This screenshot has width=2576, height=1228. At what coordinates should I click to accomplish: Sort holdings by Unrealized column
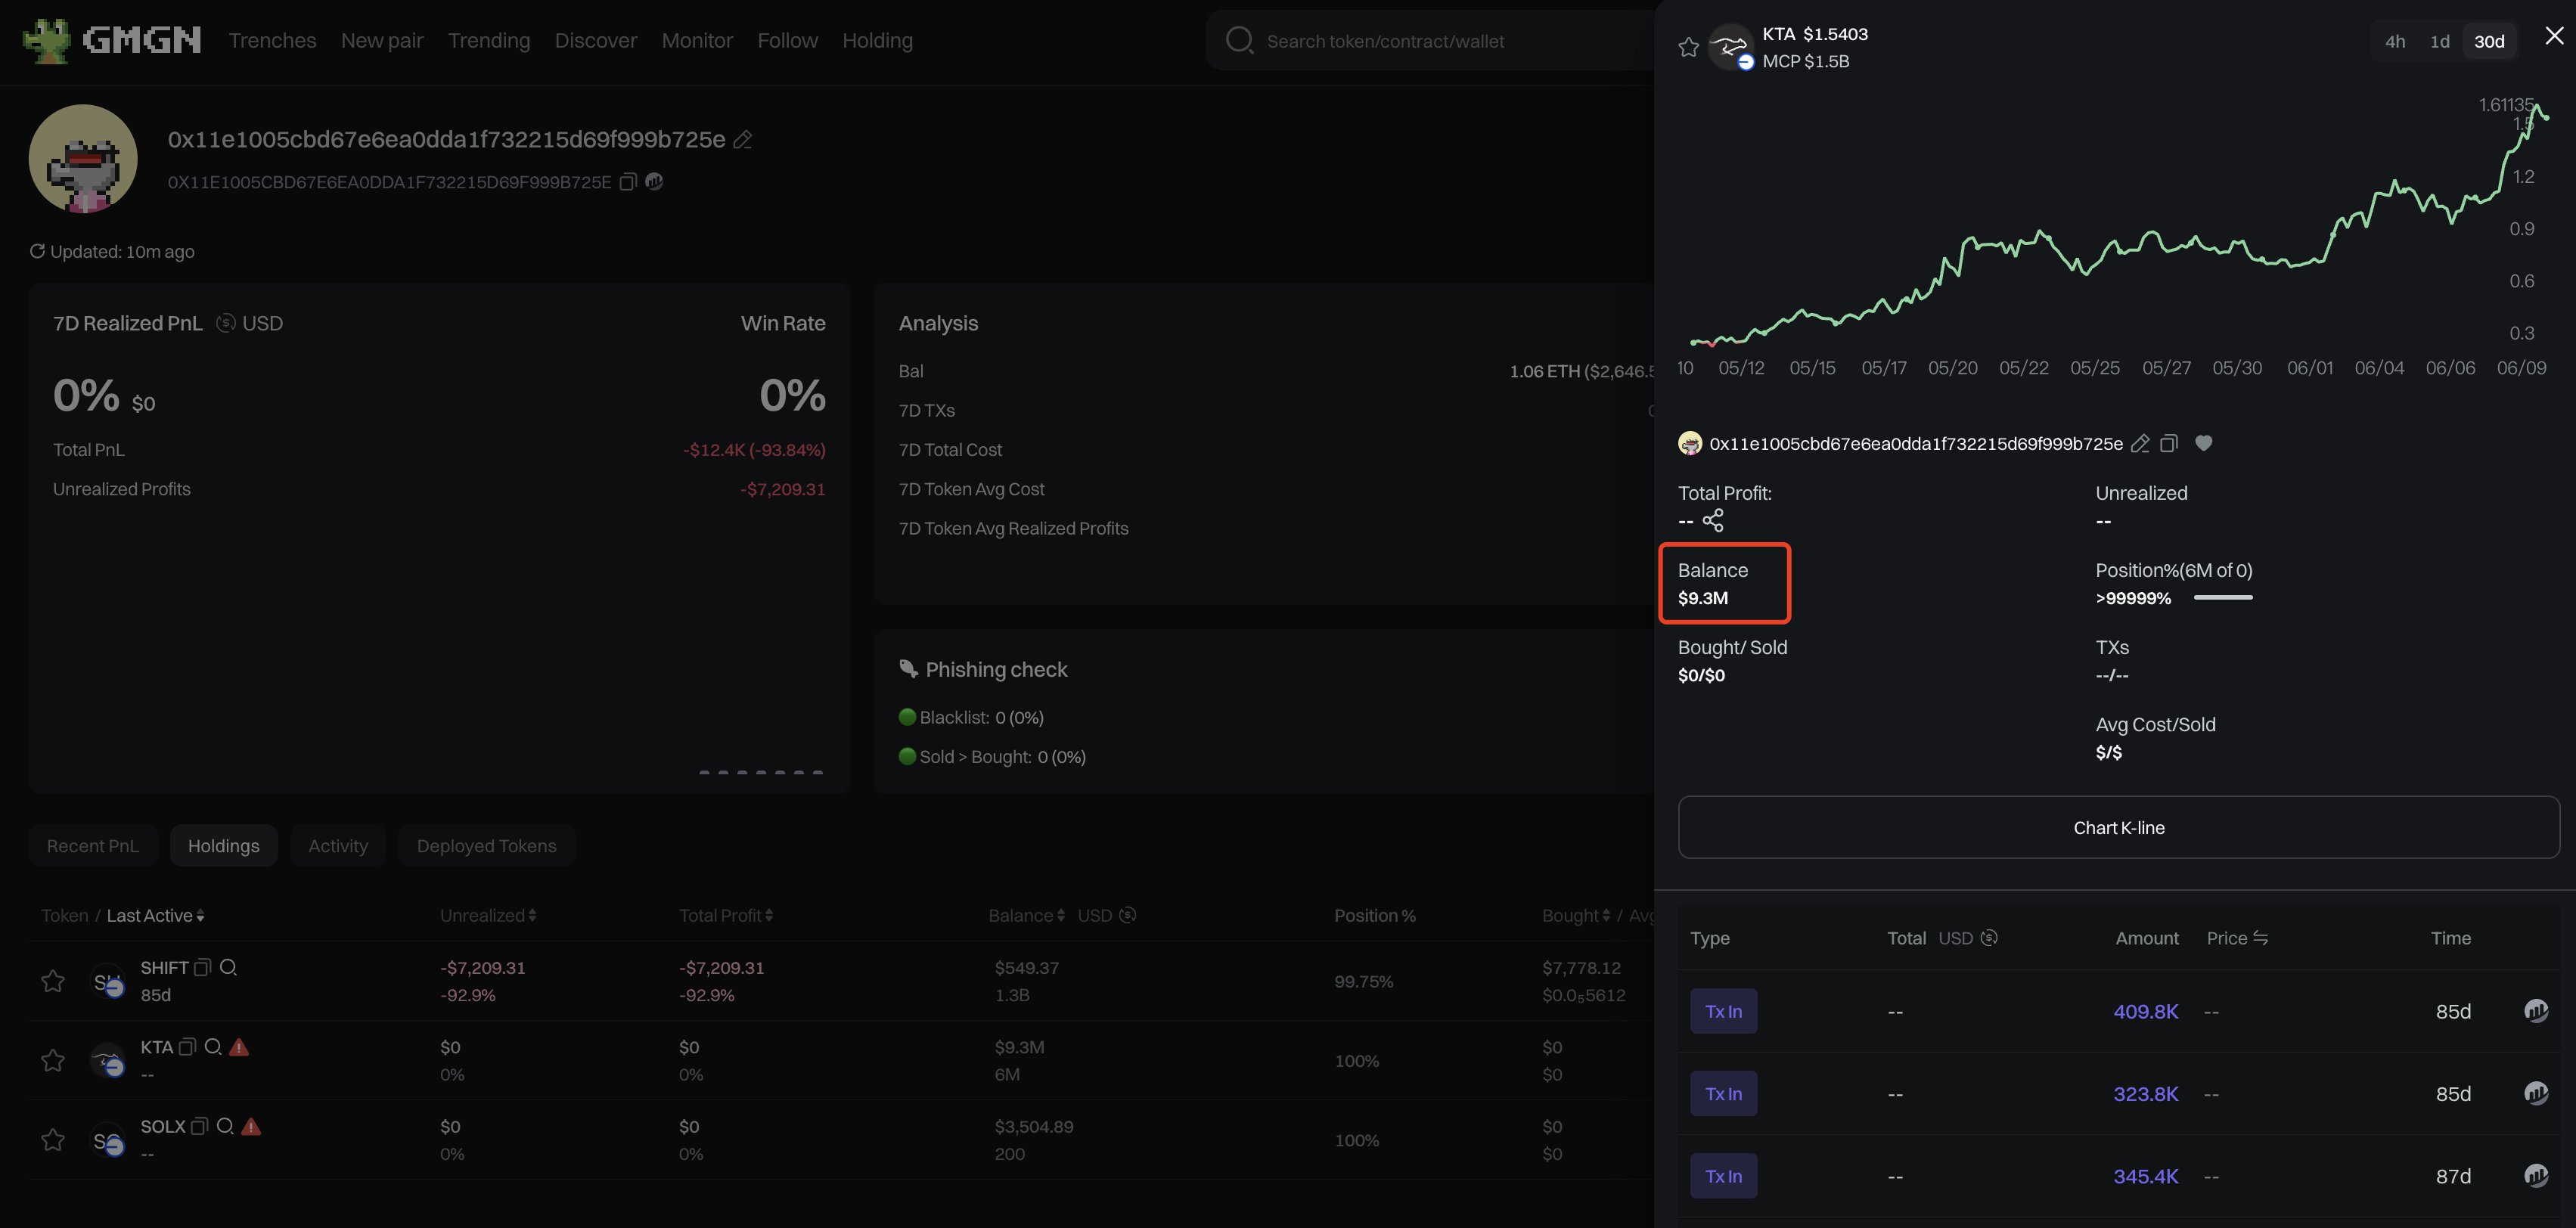488,915
